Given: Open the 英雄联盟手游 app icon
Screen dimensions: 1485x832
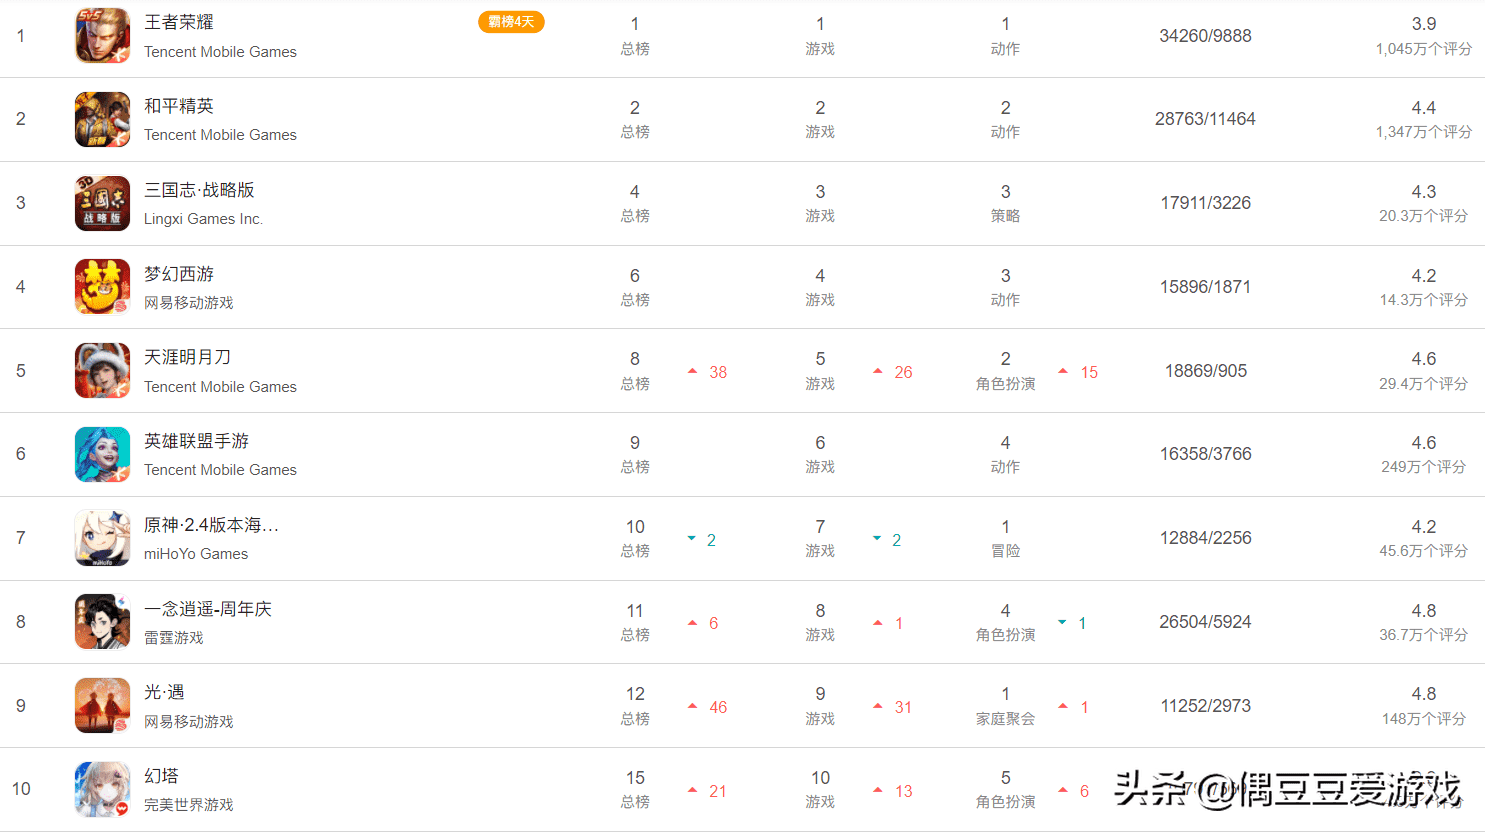Looking at the screenshot, I should 102,454.
